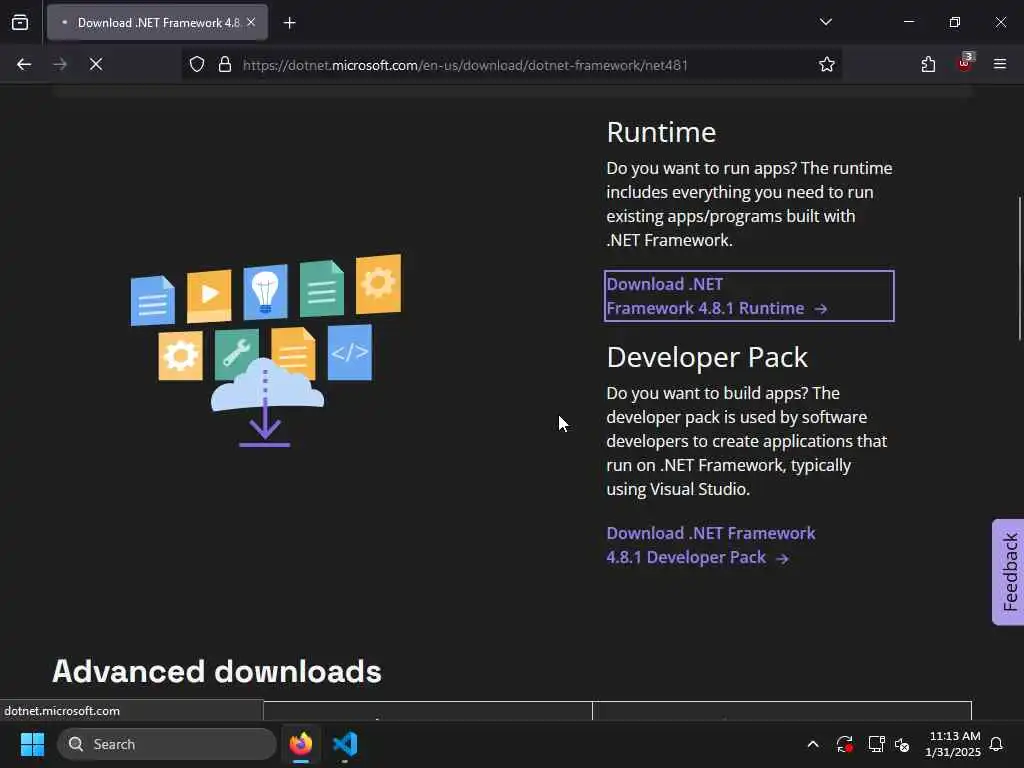Show hidden system tray icons chevron
1024x768 pixels.
coord(812,744)
